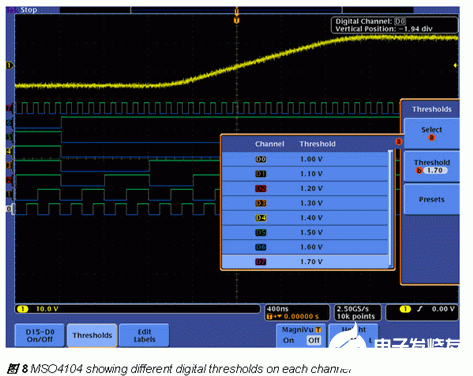
Task: Open the Presets side menu
Action: tap(431, 199)
